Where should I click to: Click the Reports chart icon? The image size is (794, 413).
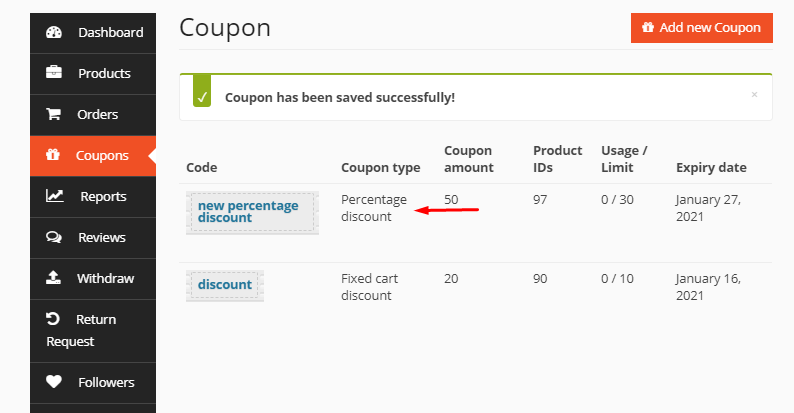click(x=55, y=196)
